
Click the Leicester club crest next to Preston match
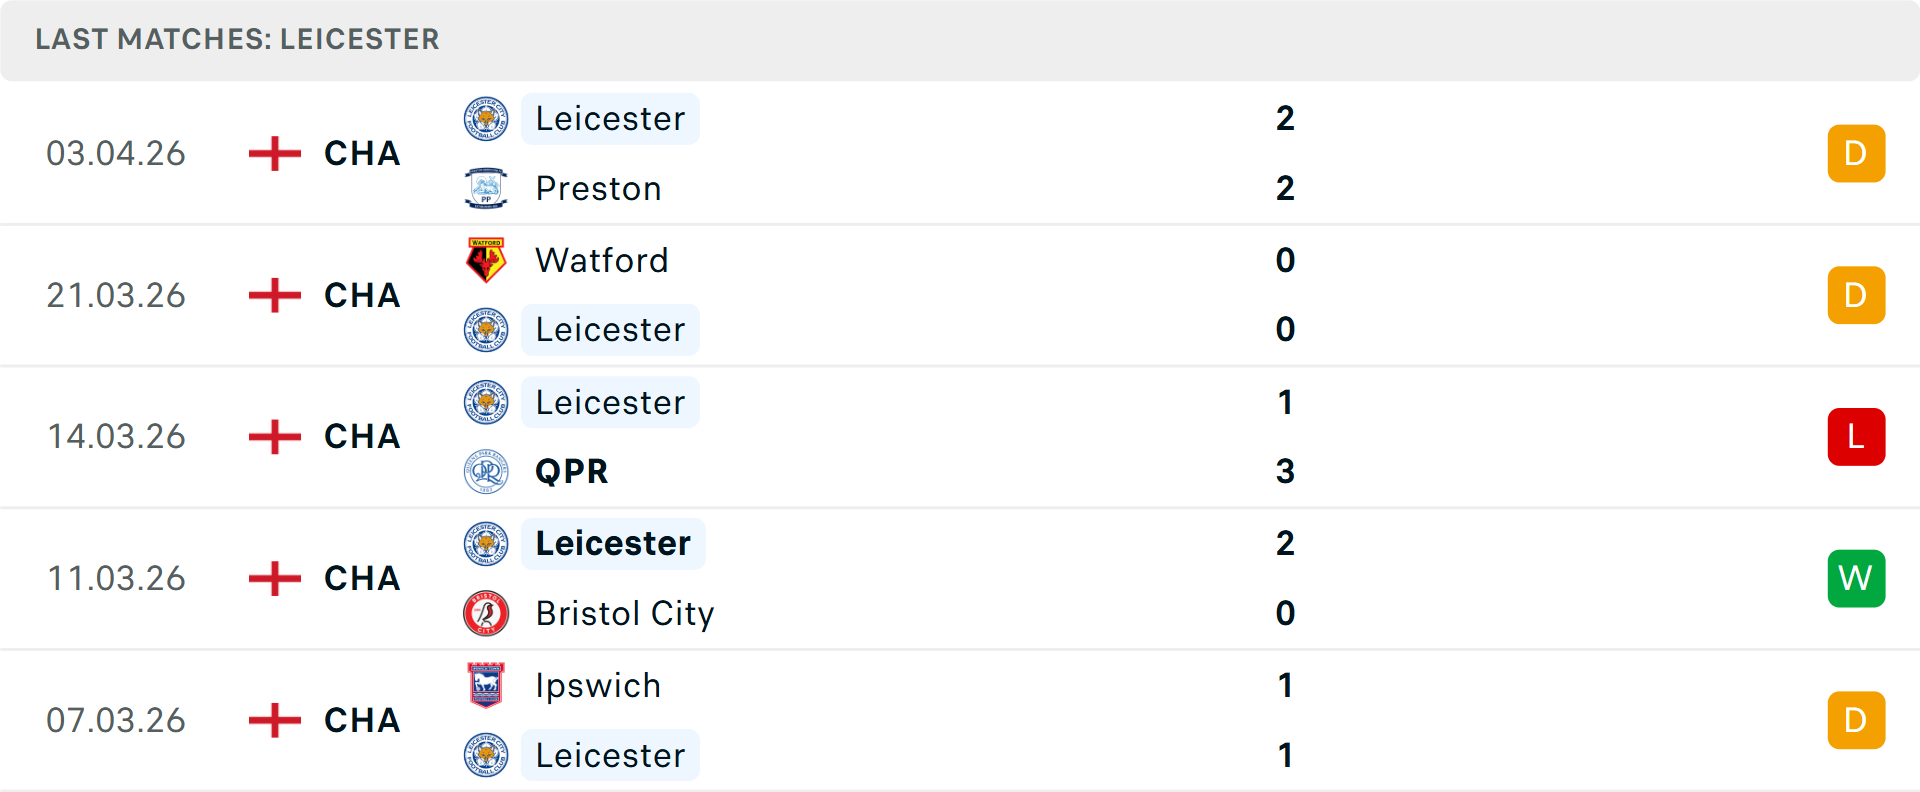486,118
